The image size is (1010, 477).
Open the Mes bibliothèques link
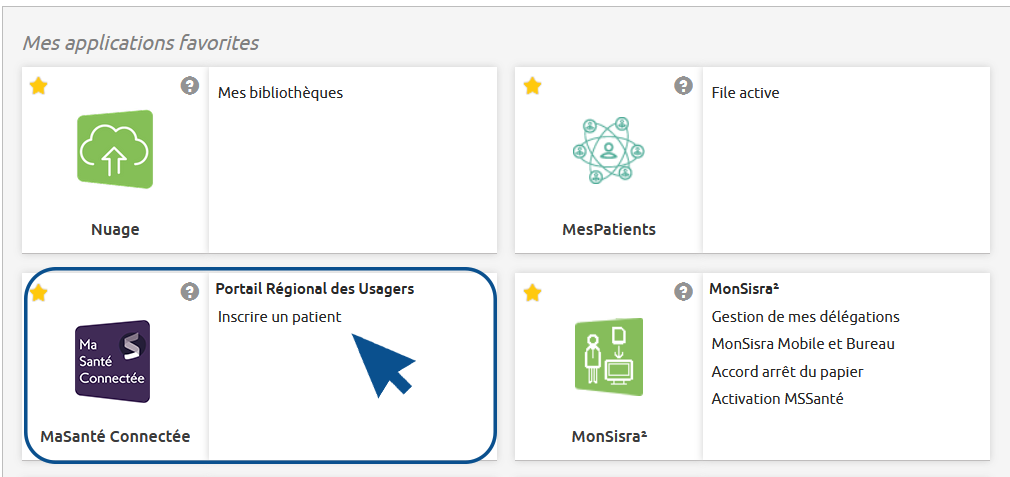click(x=280, y=93)
